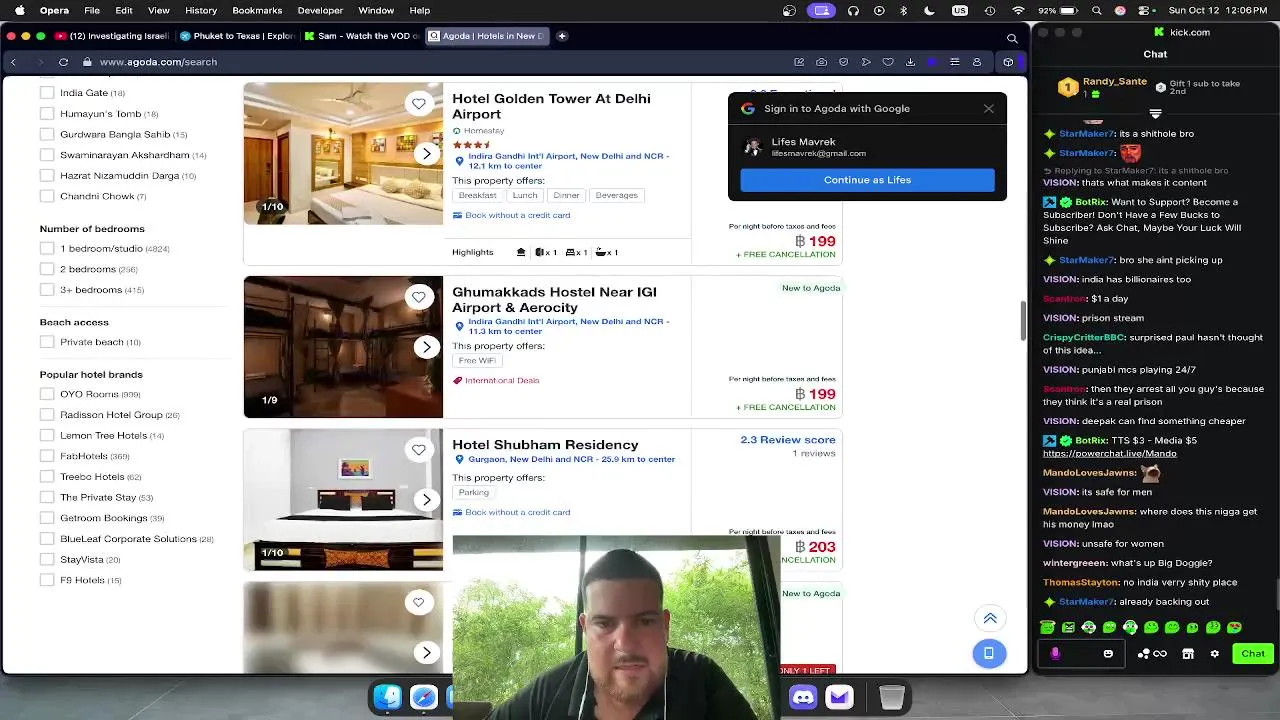Open Ghumakkads Hostel dorm photo thumbnail
The image size is (1280, 720).
(x=343, y=347)
